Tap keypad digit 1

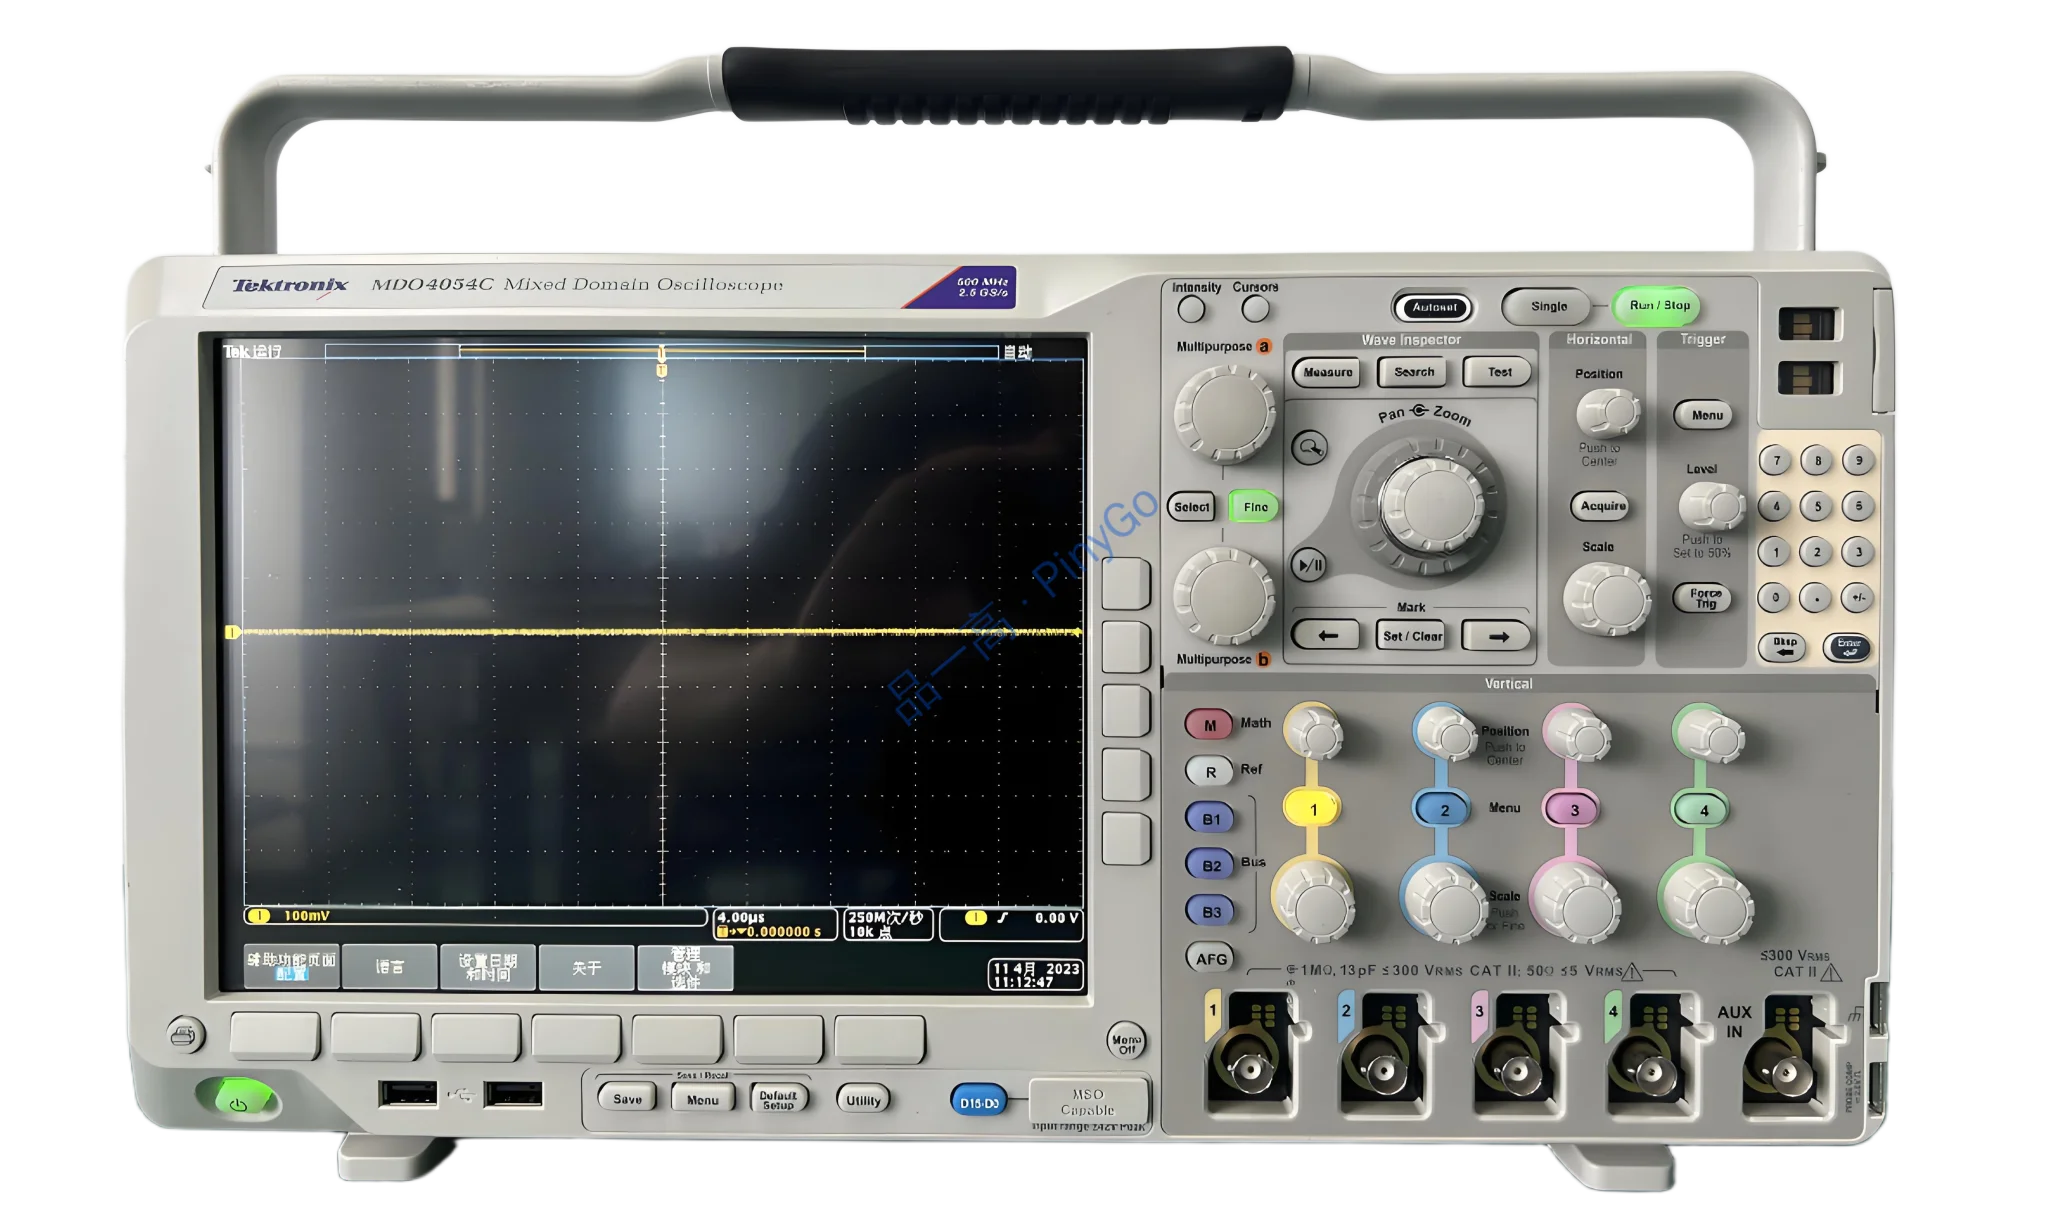[x=1776, y=551]
